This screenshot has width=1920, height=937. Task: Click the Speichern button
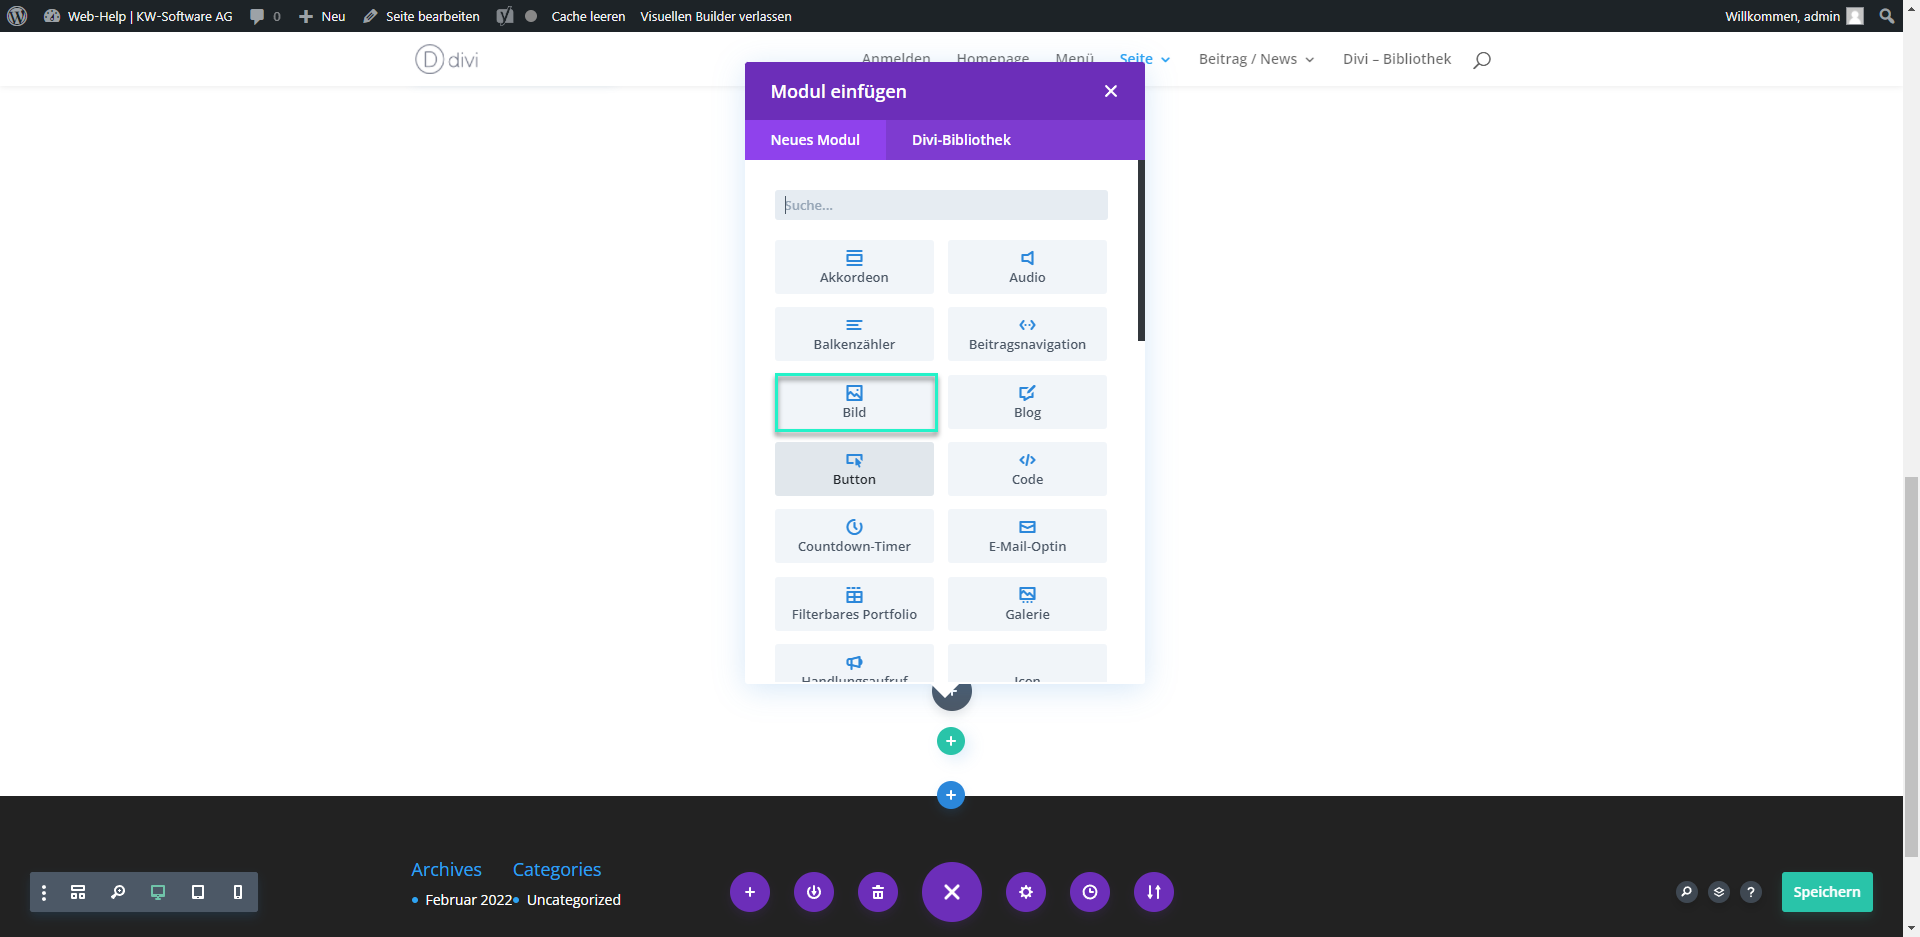coord(1826,892)
